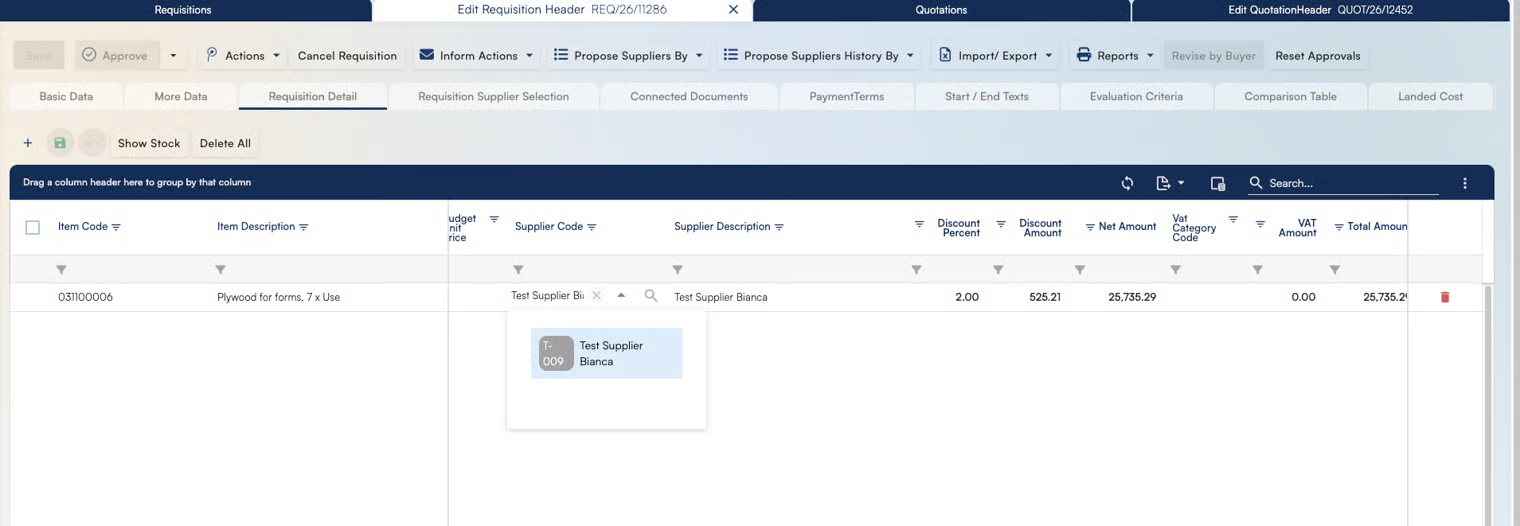Click the add new row plus icon
The width and height of the screenshot is (1520, 526).
(x=28, y=143)
